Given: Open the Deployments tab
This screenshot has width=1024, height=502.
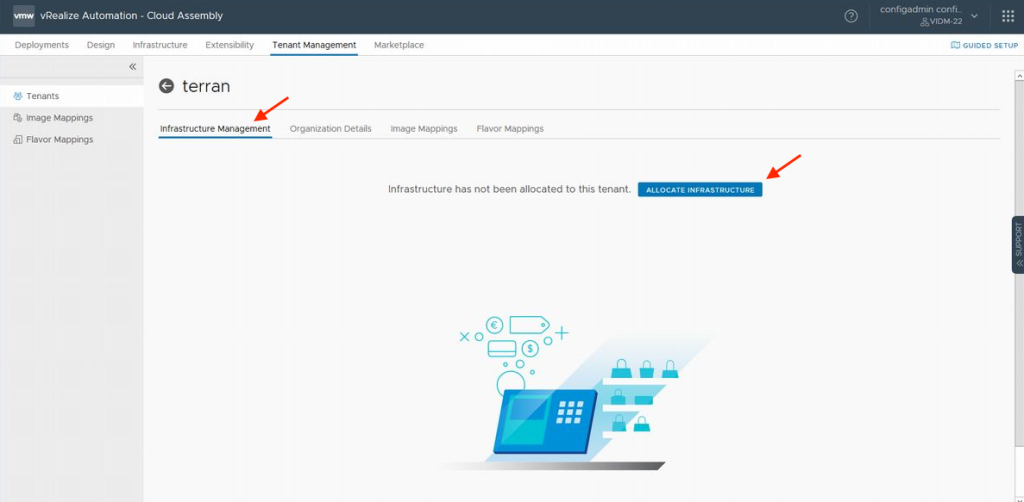Looking at the screenshot, I should pos(42,45).
